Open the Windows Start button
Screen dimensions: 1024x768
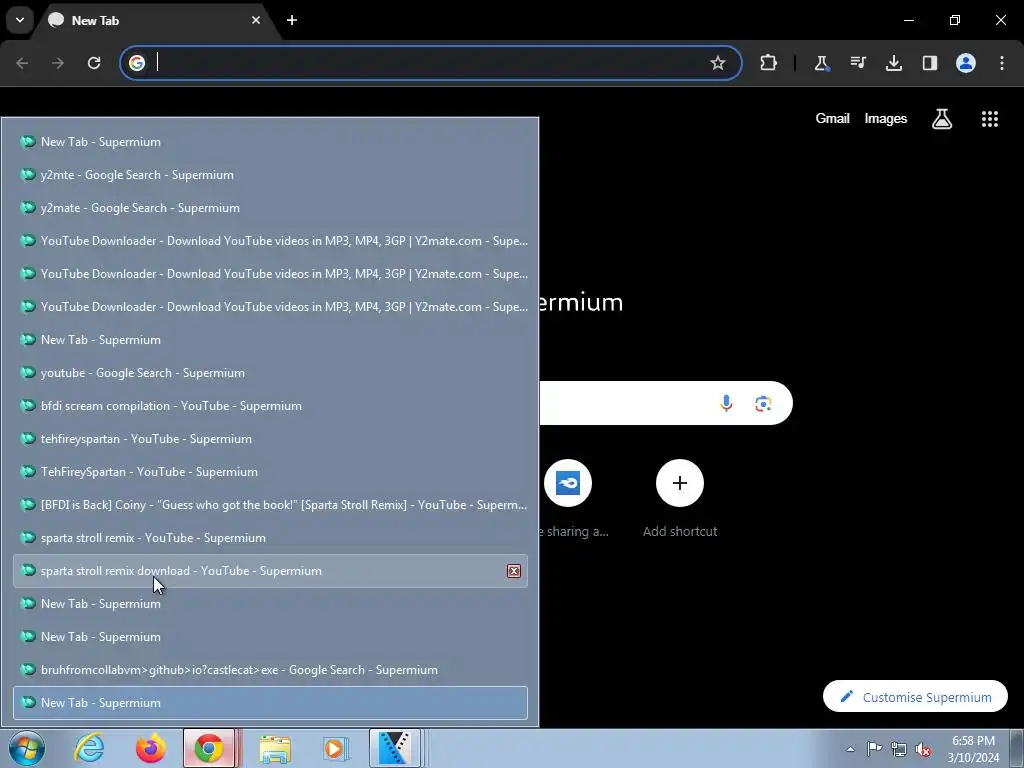[27, 748]
